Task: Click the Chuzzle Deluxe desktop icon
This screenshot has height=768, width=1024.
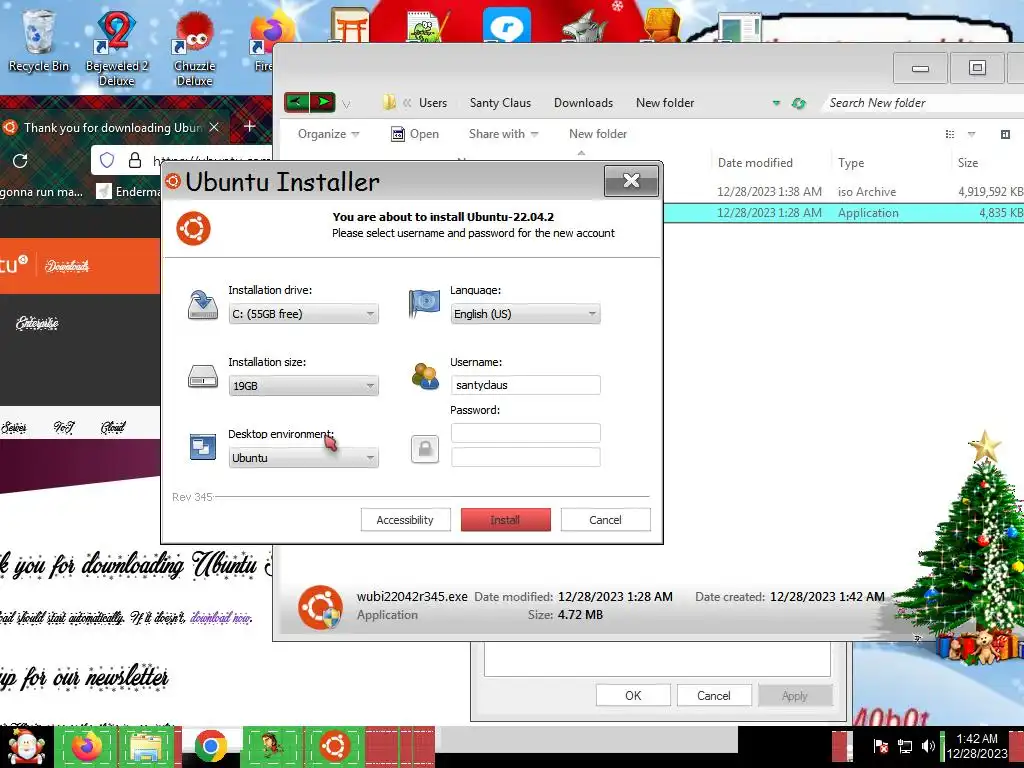Action: point(194,48)
